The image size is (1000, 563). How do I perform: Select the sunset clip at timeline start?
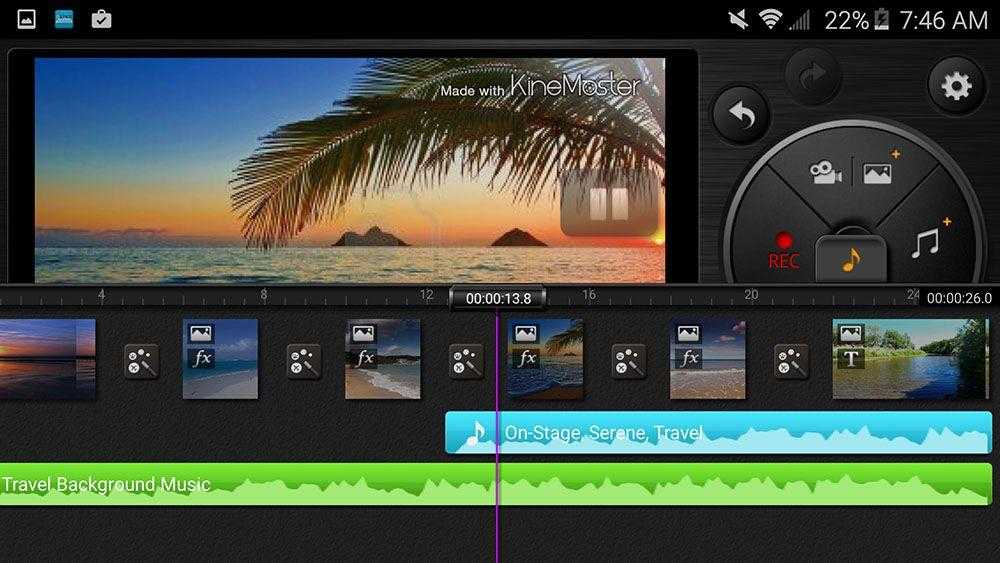(47, 359)
